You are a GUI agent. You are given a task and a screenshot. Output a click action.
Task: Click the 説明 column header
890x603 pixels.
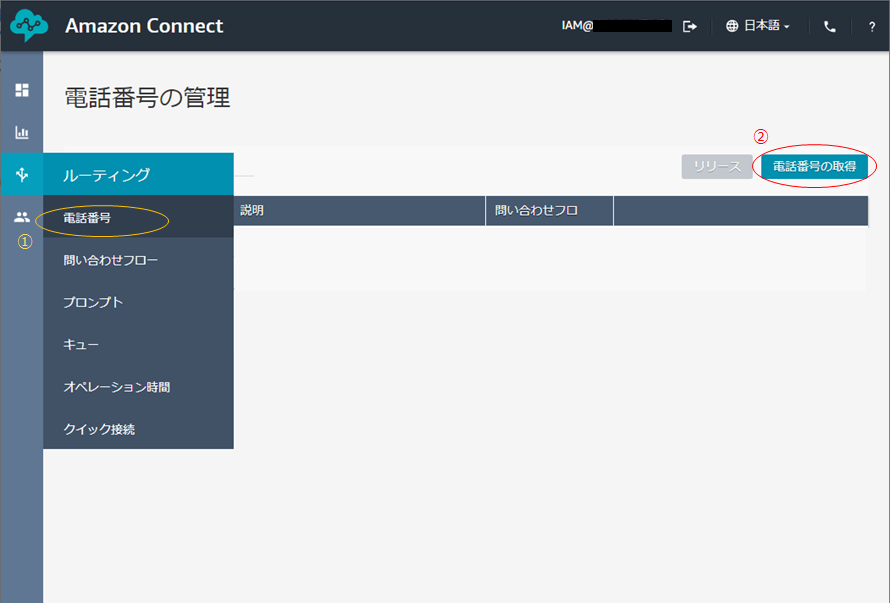359,211
